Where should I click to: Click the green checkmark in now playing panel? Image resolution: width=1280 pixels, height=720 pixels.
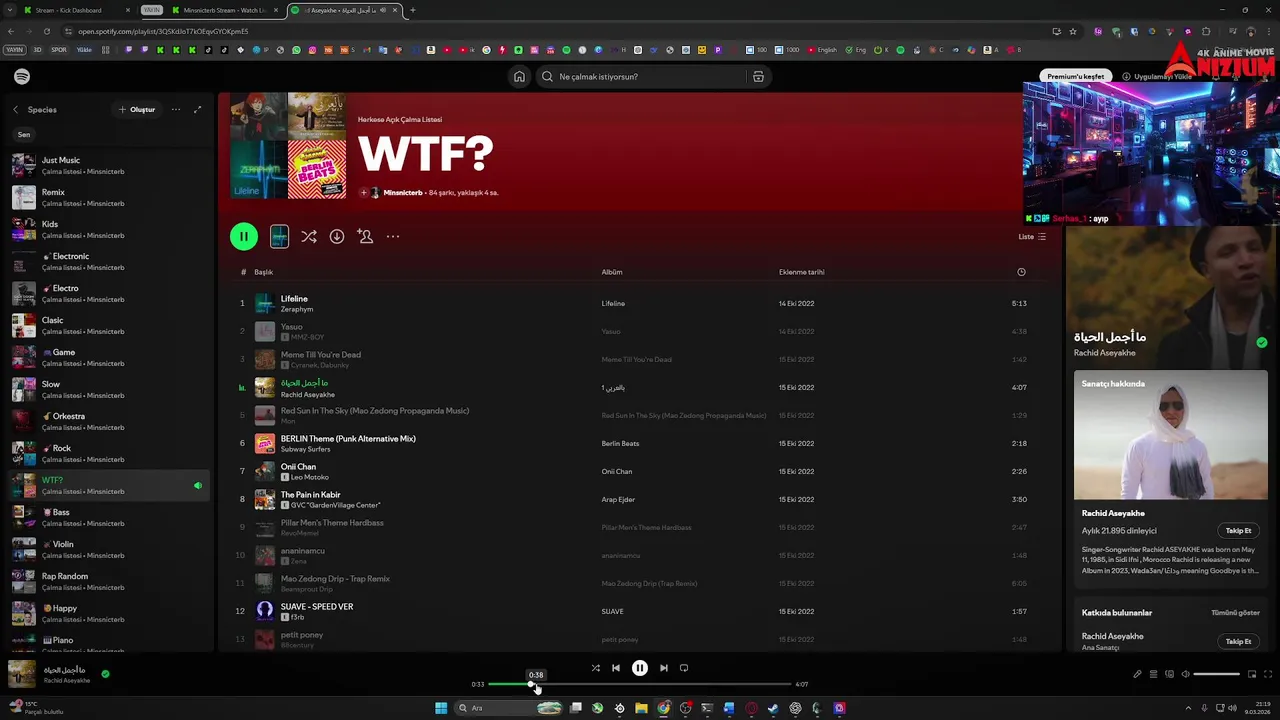coord(1261,342)
